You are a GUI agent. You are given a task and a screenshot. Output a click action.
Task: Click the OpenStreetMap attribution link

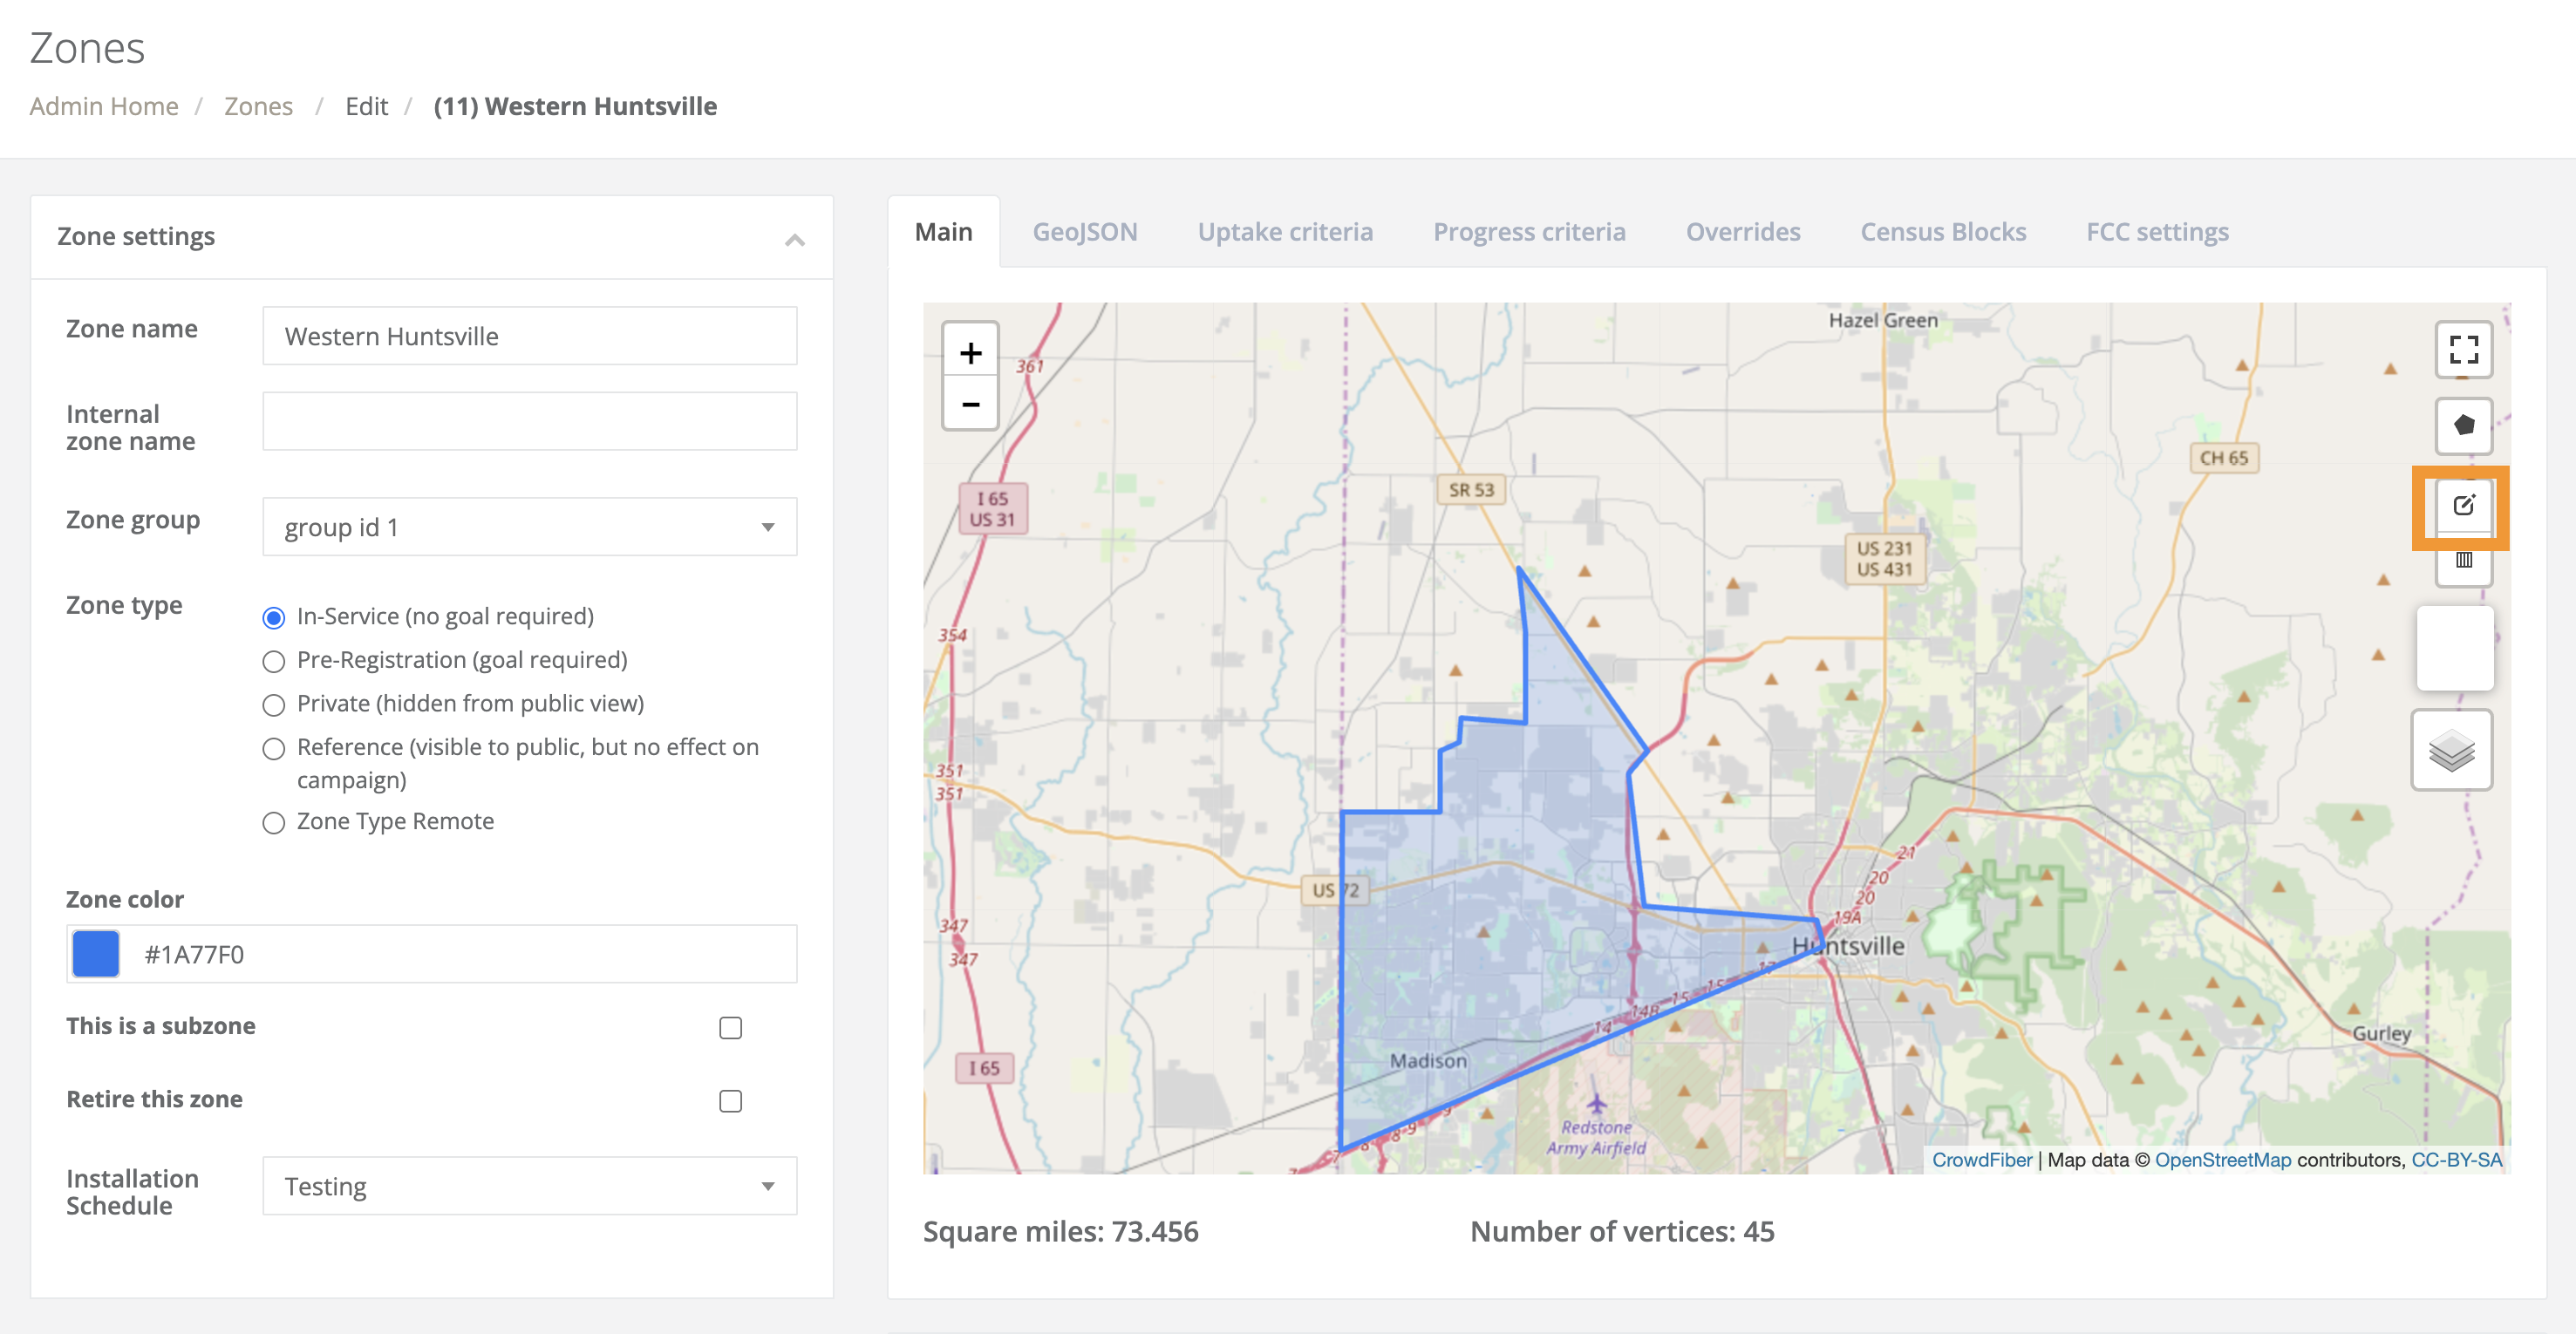[2224, 1160]
